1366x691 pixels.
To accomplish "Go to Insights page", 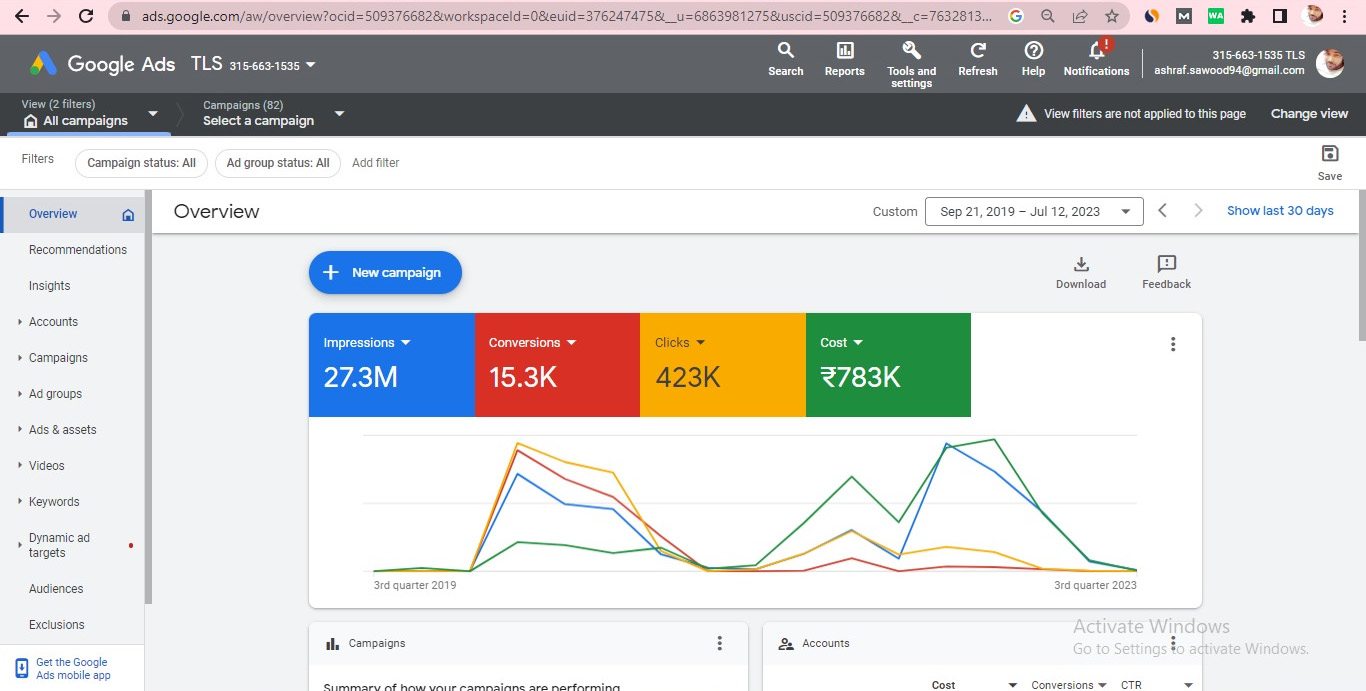I will click(50, 286).
